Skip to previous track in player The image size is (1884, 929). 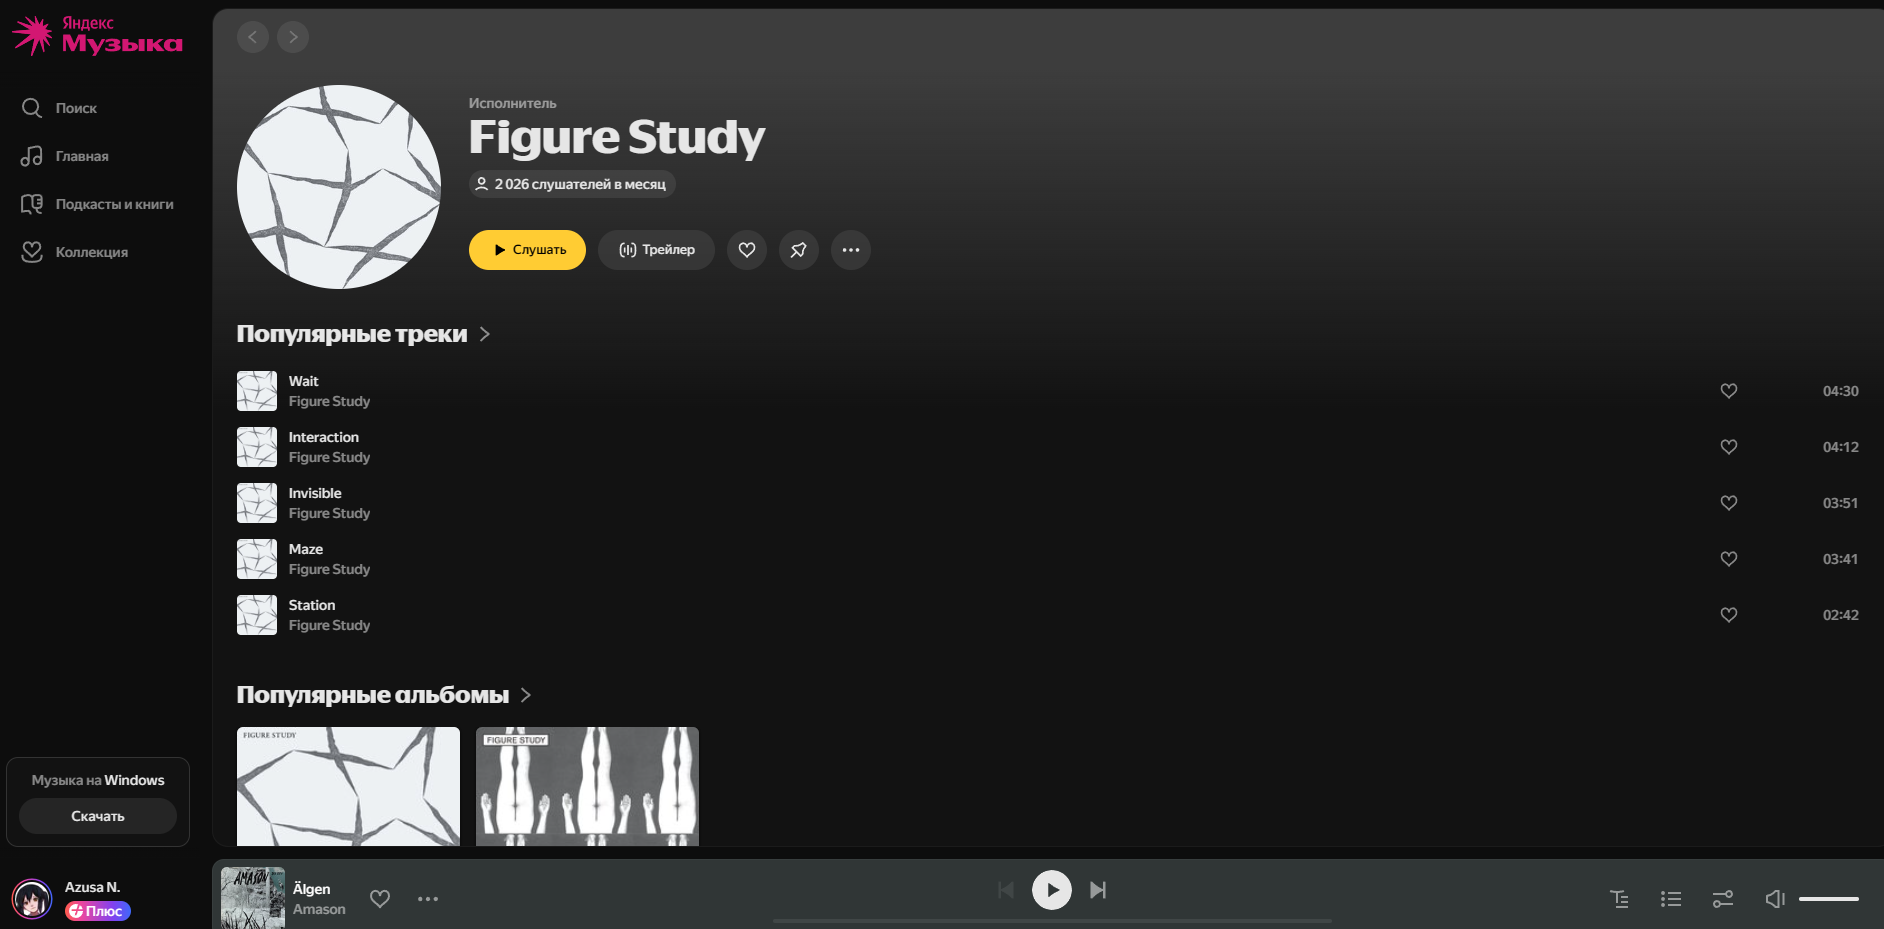tap(1006, 890)
